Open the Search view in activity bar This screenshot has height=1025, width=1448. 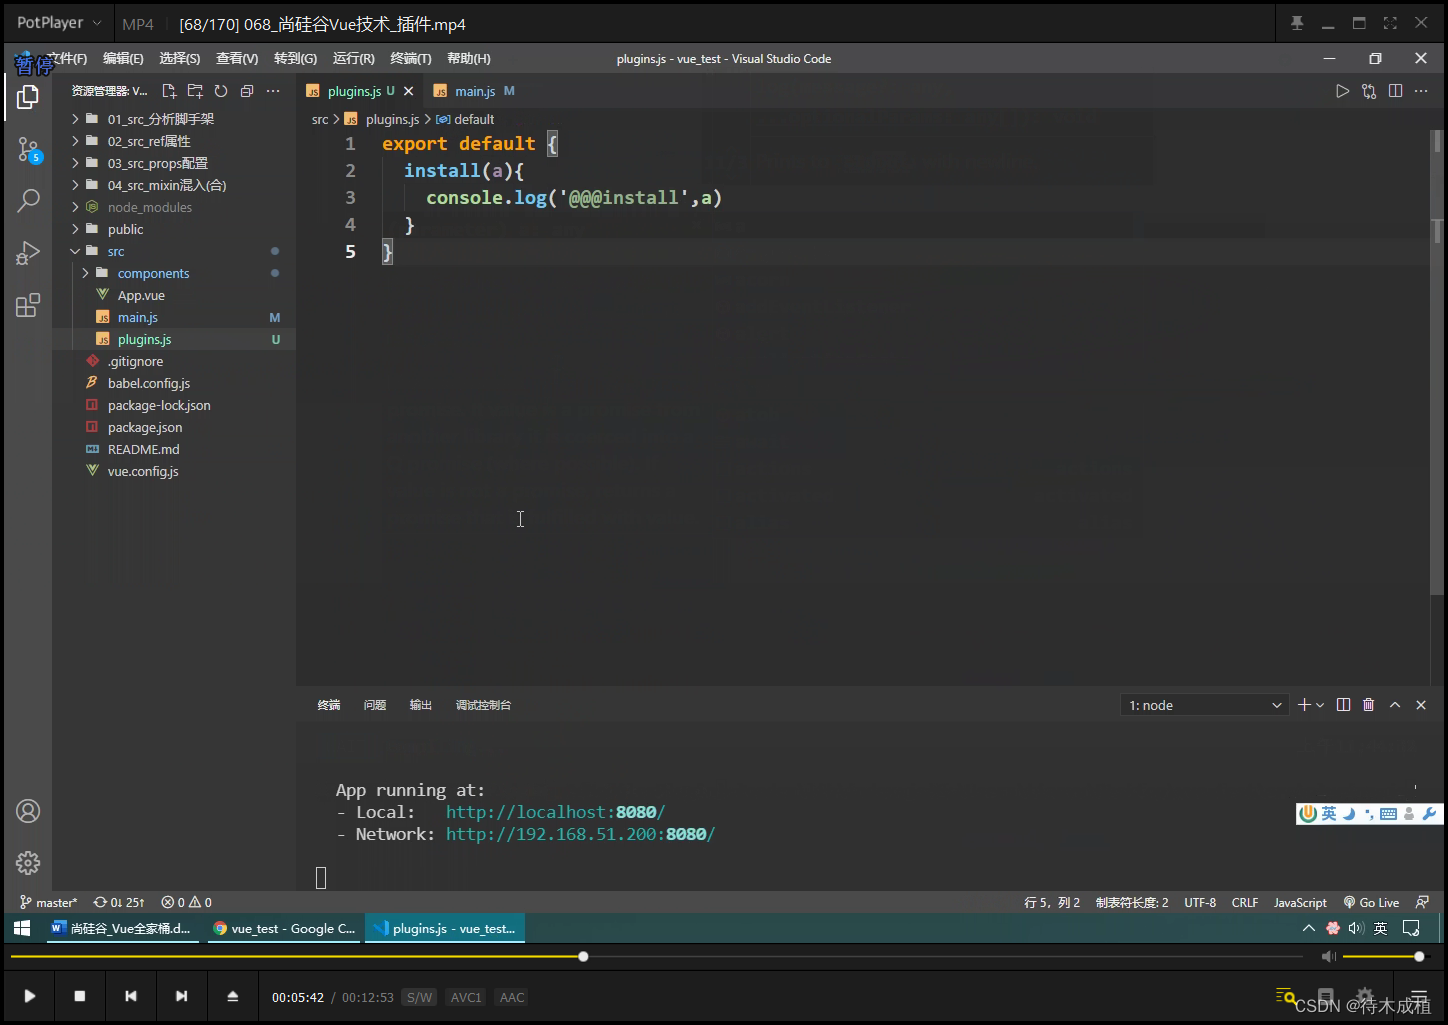pyautogui.click(x=28, y=200)
